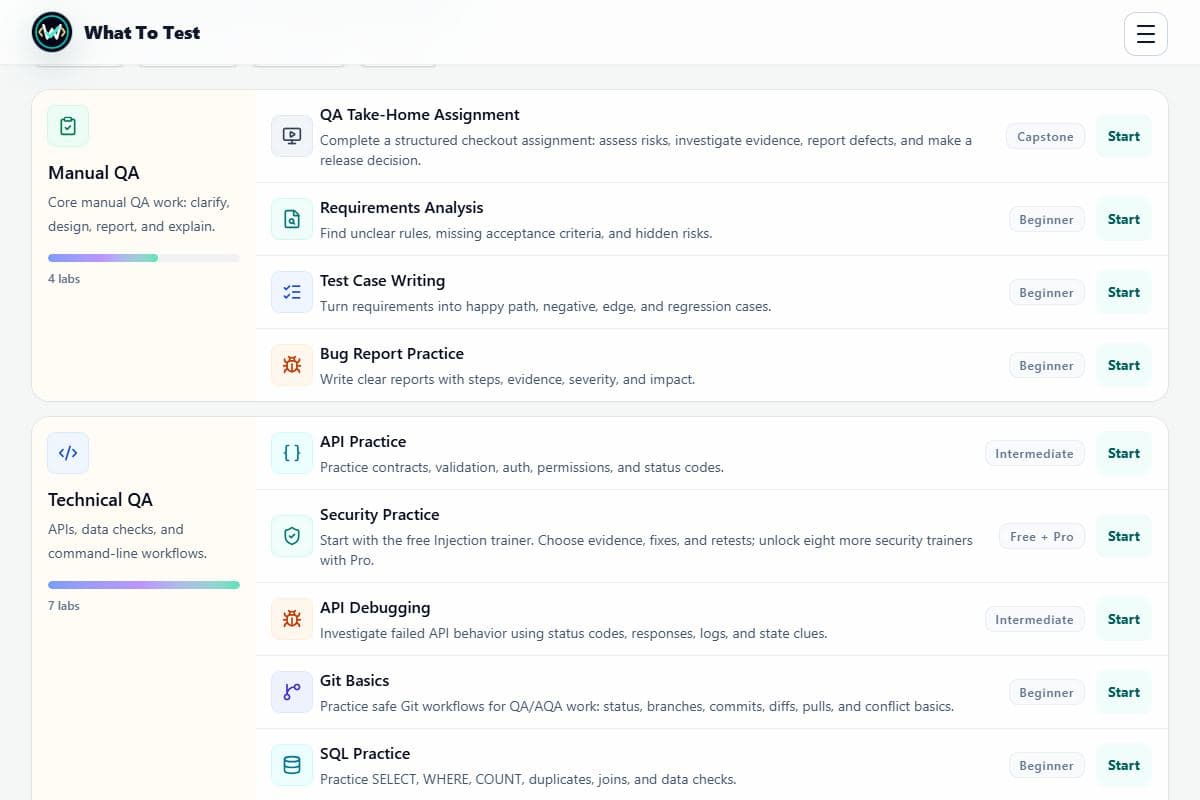Click the SQL Practice title
Image resolution: width=1200 pixels, height=800 pixels.
click(365, 754)
